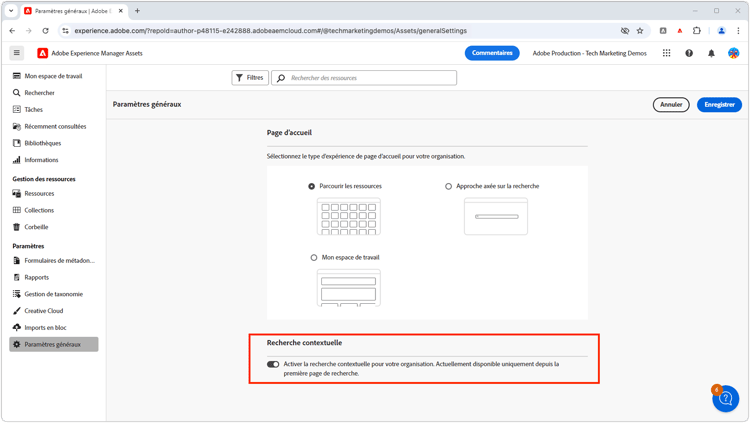Image resolution: width=750 pixels, height=423 pixels.
Task: Click the Creative Cloud brush icon
Action: coord(17,311)
